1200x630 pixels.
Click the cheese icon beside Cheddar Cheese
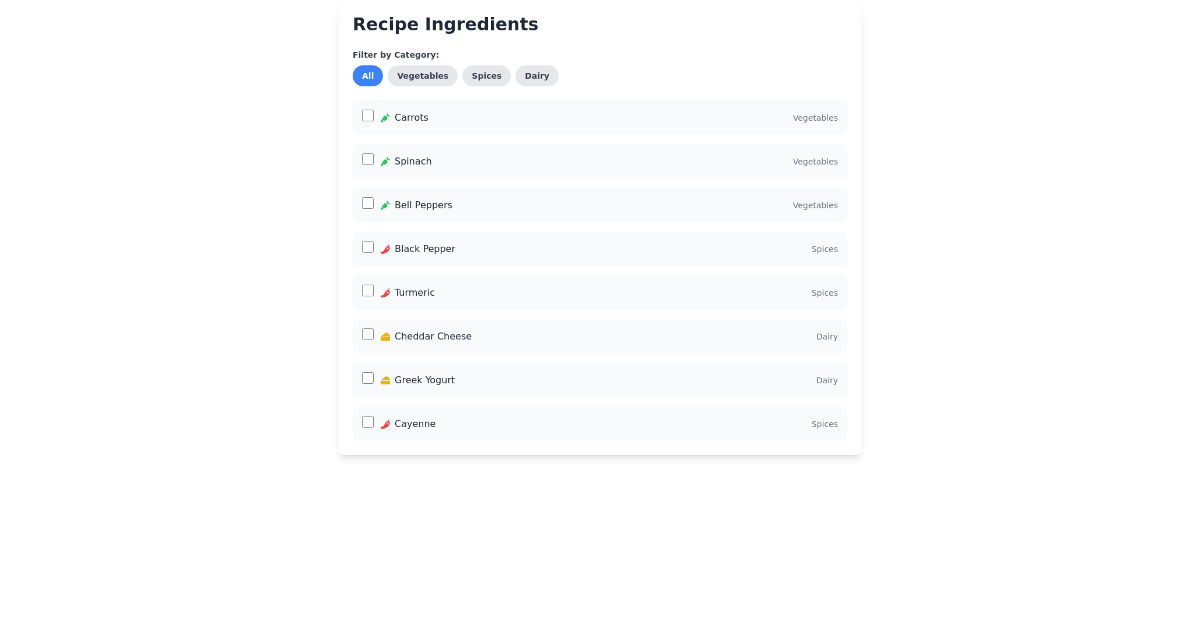point(385,336)
